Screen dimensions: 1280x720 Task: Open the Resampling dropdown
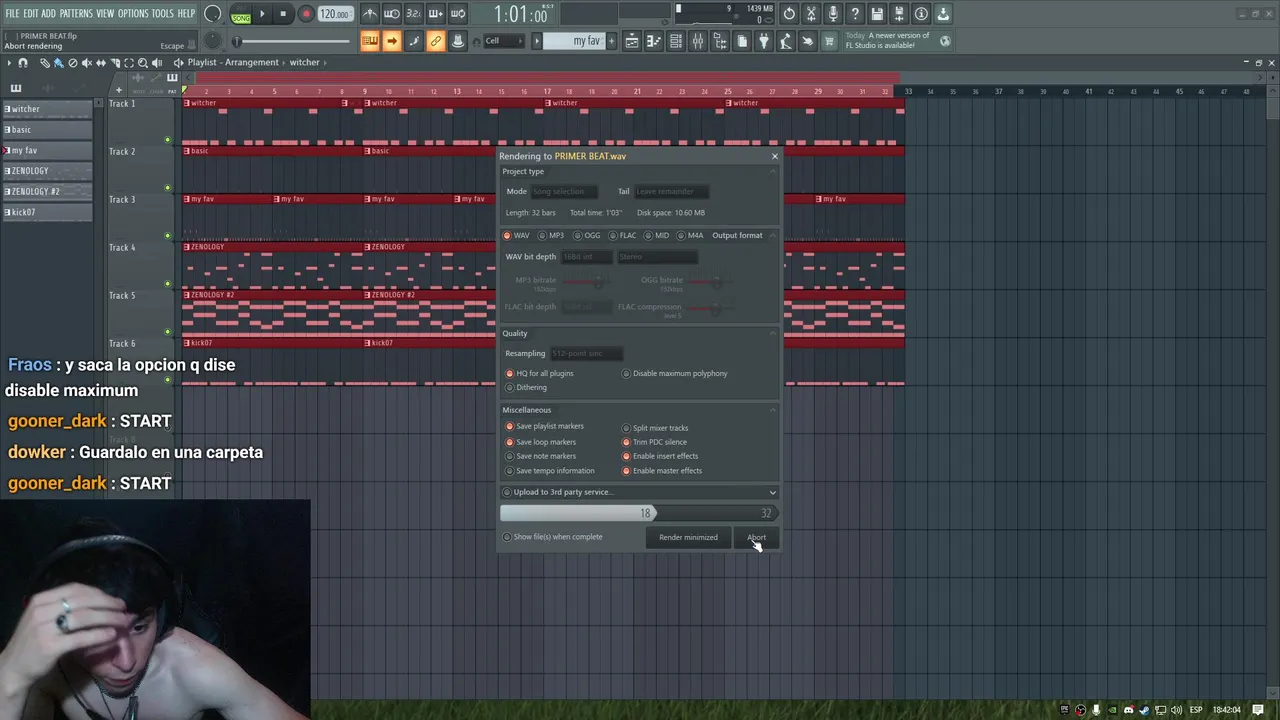coord(586,353)
